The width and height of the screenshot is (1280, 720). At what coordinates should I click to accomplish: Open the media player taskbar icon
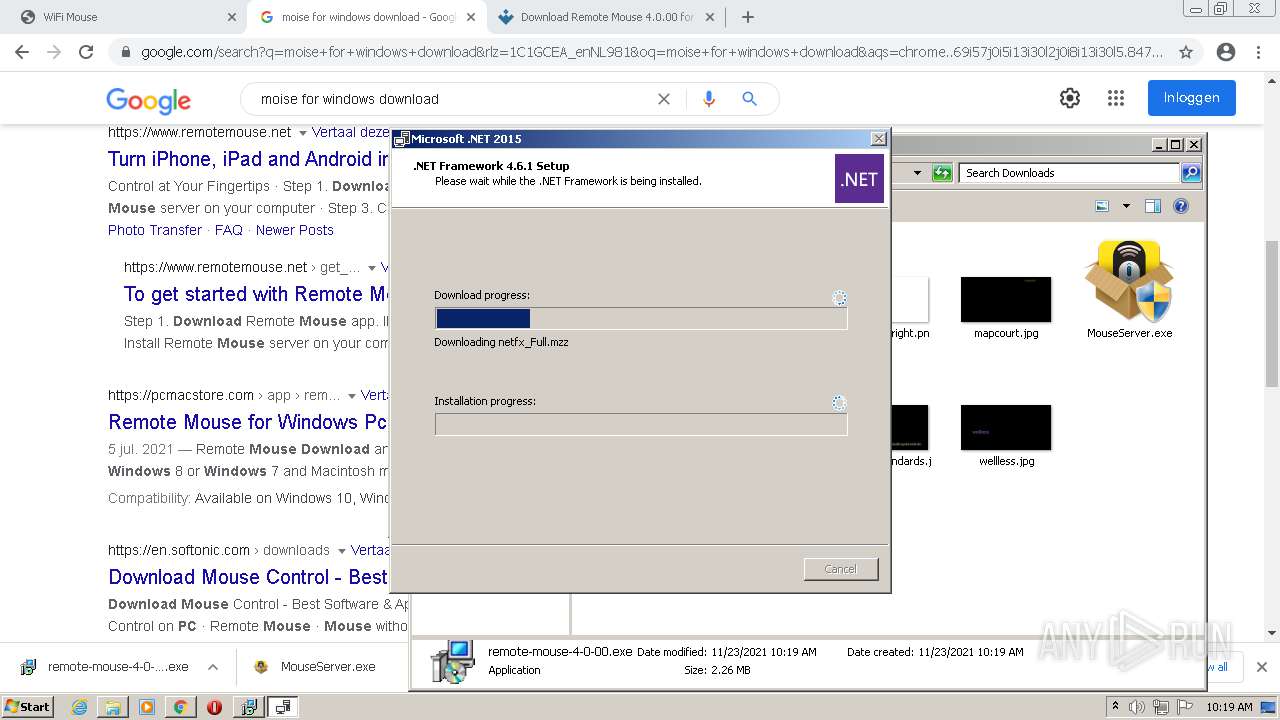(147, 707)
